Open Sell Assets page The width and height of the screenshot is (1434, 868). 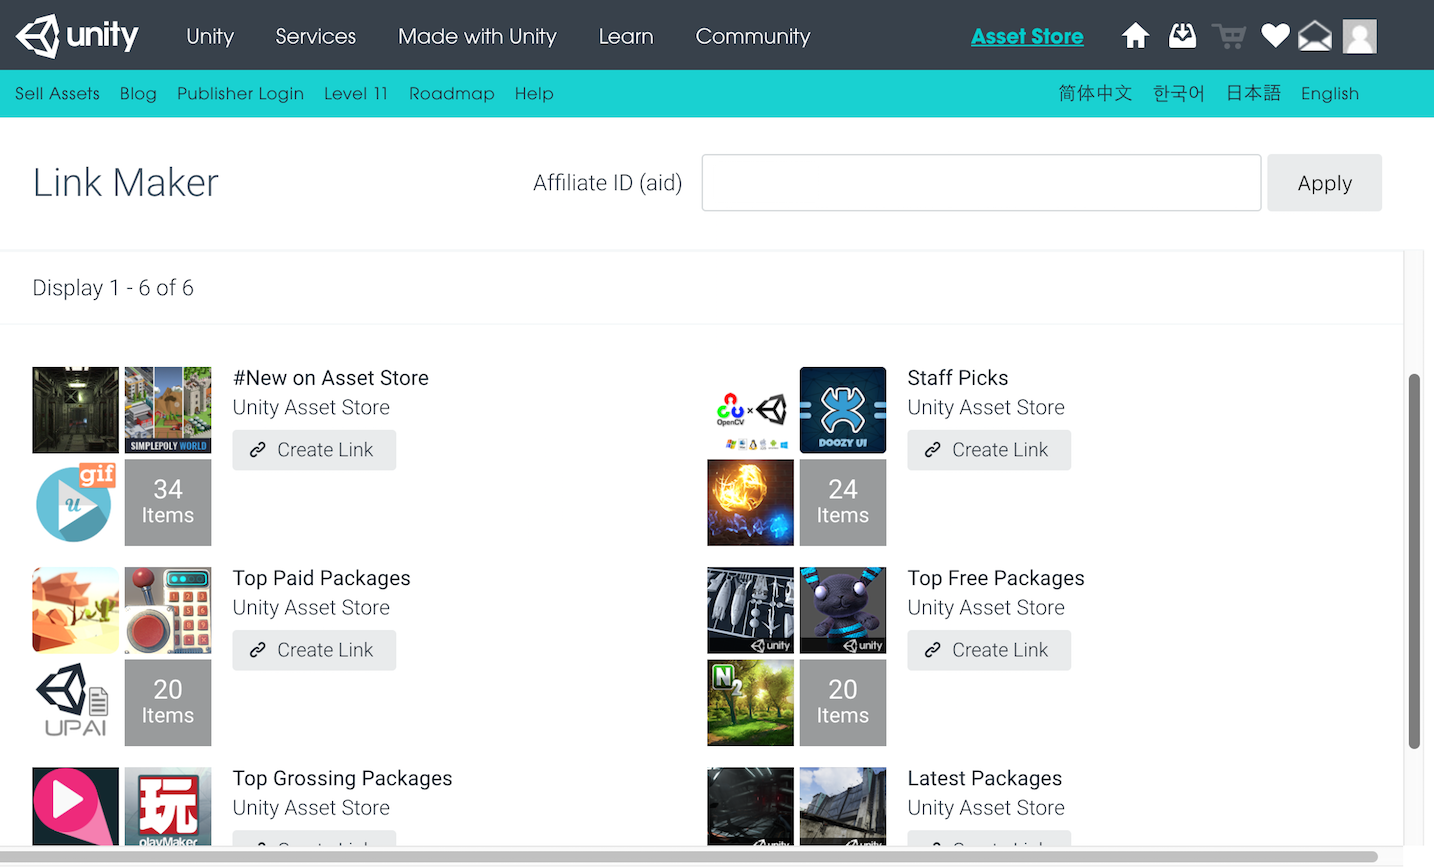coord(57,93)
